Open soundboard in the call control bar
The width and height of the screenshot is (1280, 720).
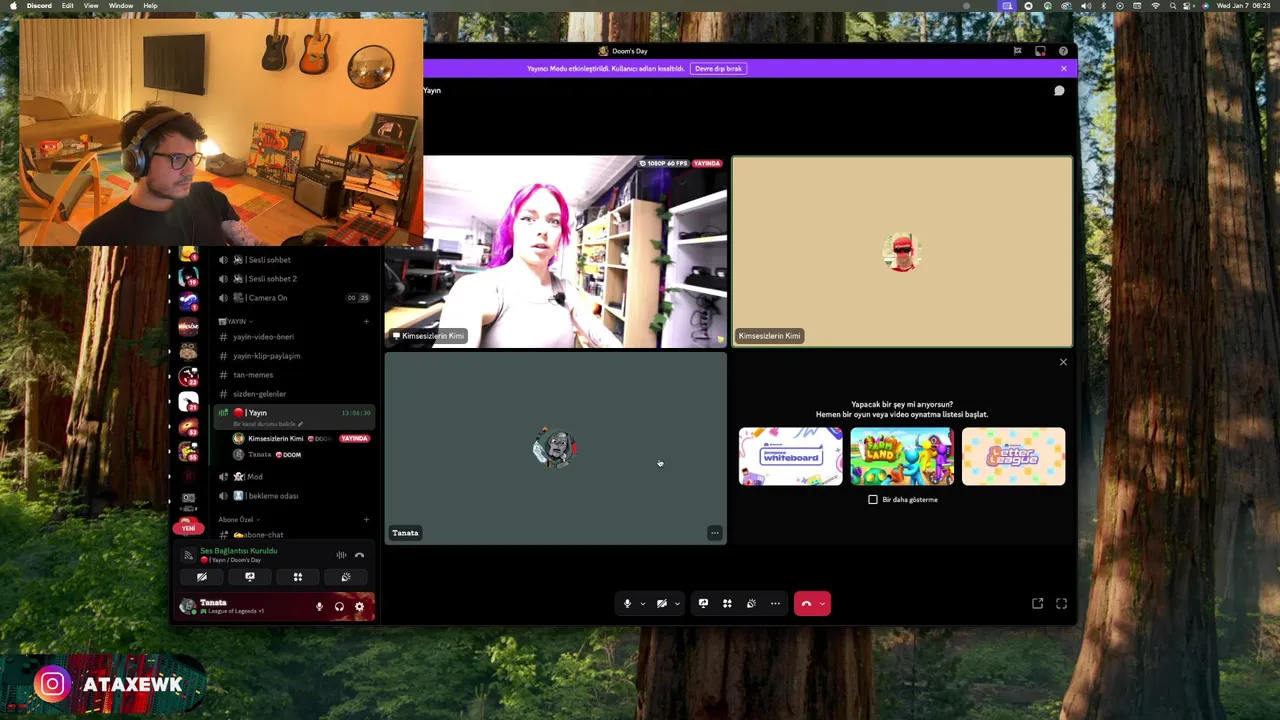(x=751, y=604)
